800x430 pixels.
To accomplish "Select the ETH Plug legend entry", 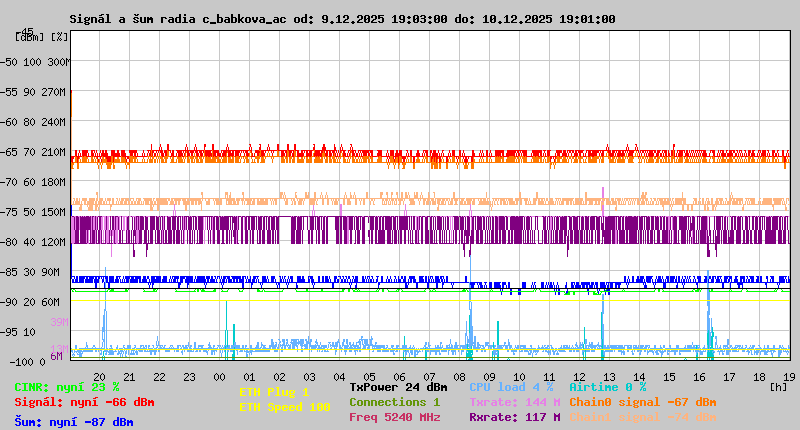I will 274,392.
